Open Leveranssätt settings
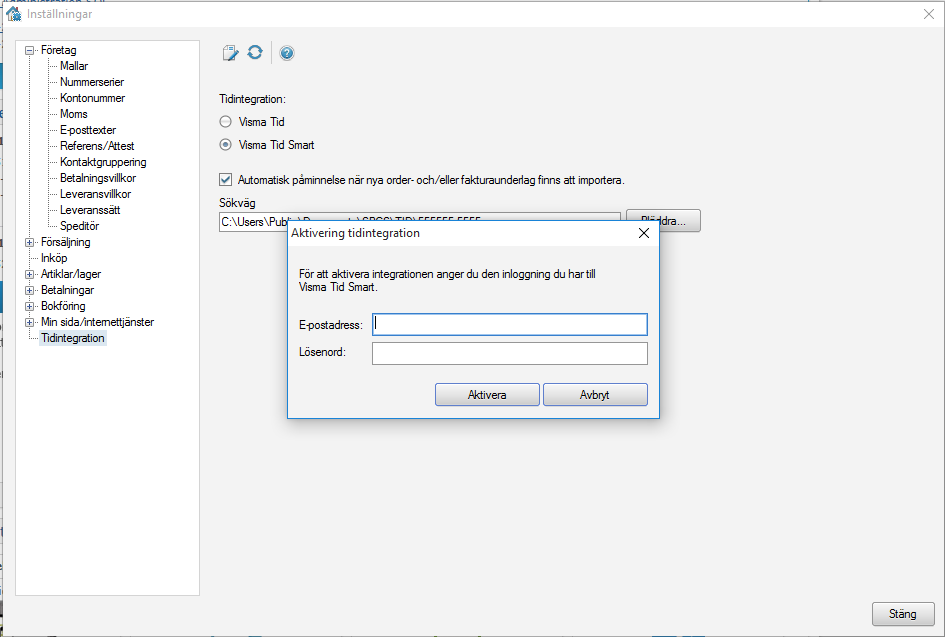Viewport: 945px width, 637px height. (x=90, y=210)
